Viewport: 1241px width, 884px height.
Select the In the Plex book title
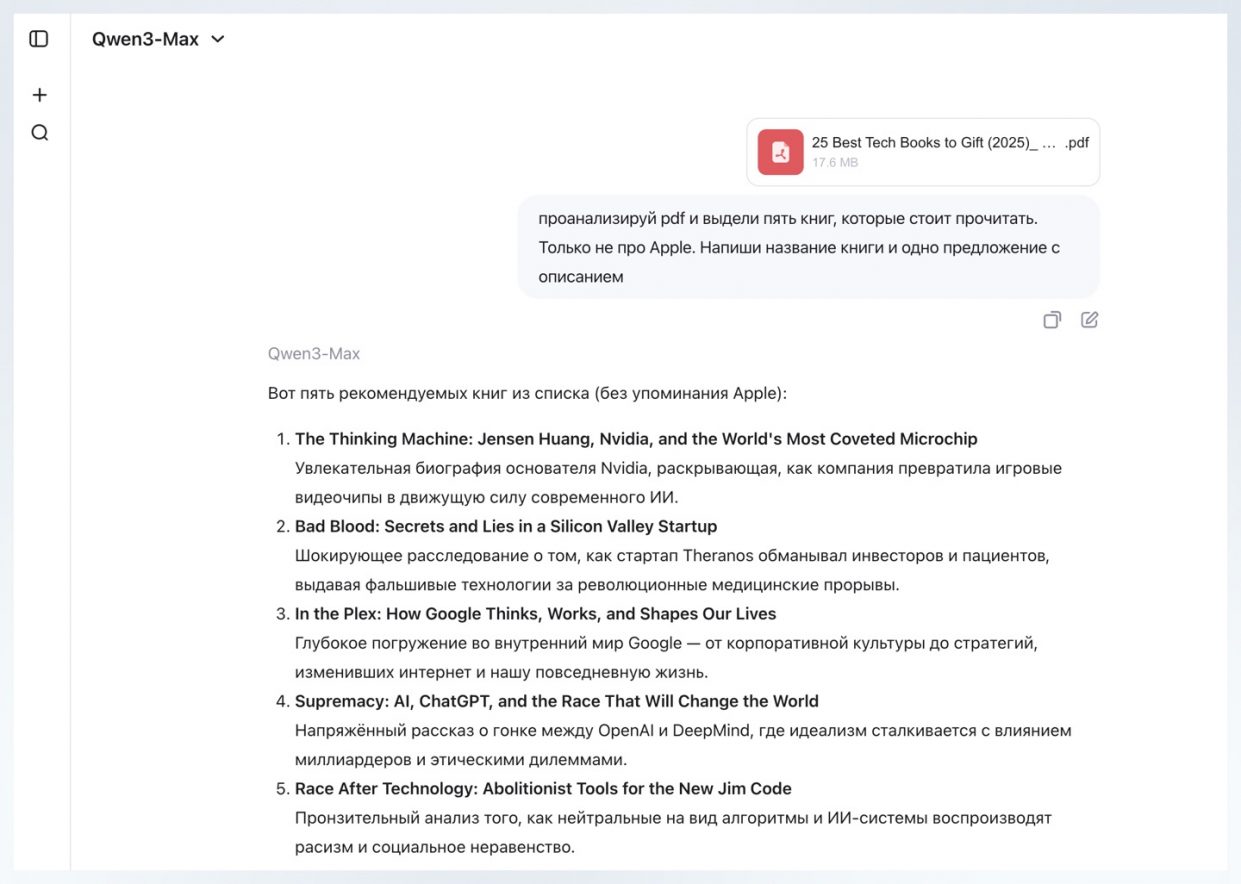pos(535,614)
